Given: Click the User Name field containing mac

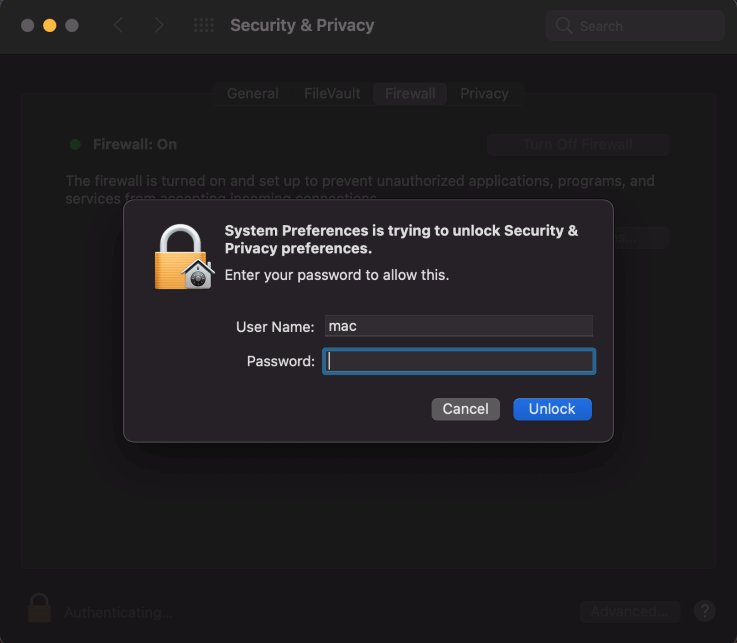Looking at the screenshot, I should coord(459,326).
